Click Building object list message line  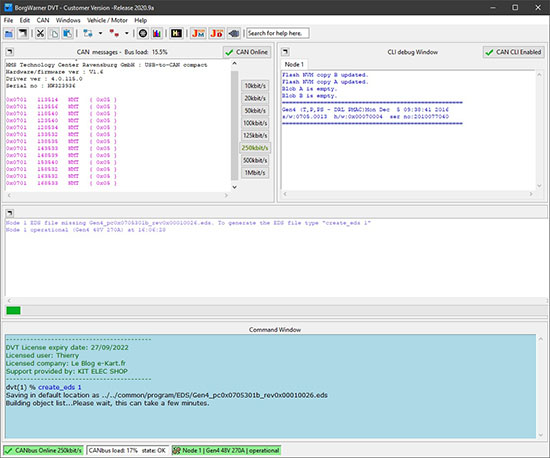[x=107, y=403]
